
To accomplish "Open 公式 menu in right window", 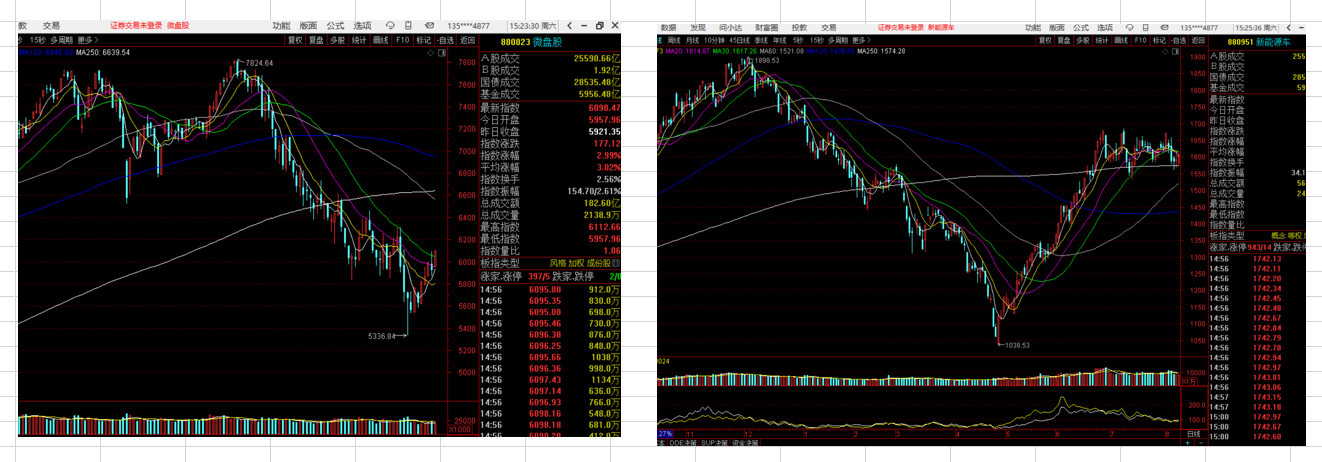I will 1081,28.
